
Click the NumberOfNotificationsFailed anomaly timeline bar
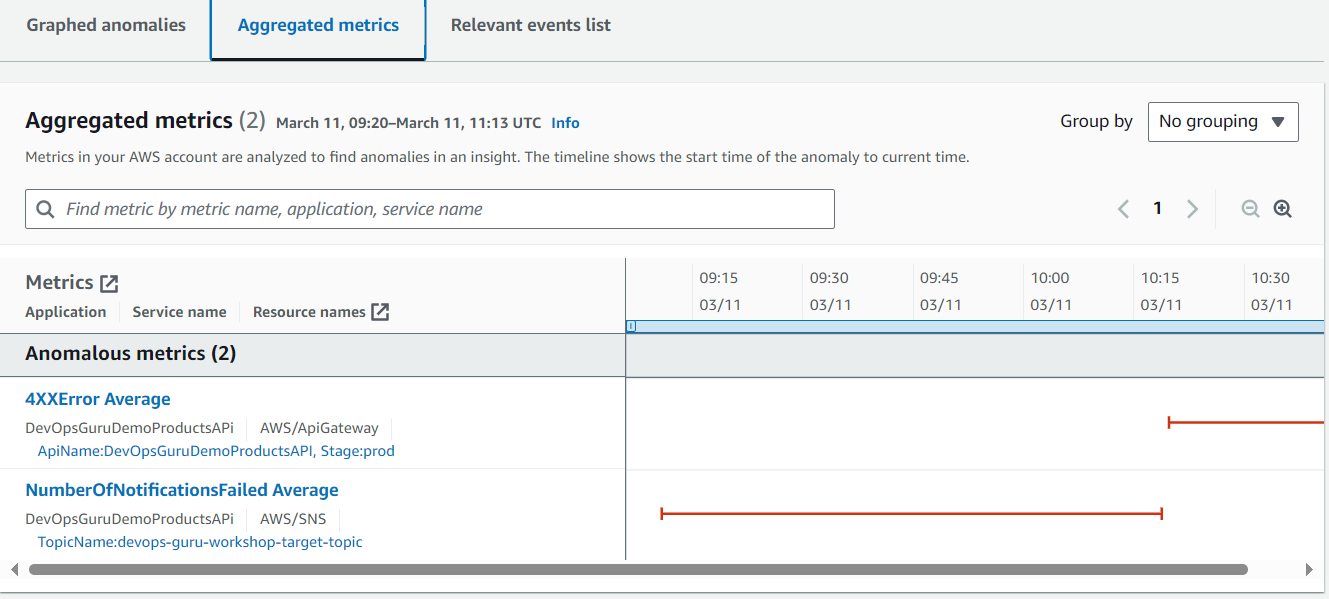pos(911,514)
